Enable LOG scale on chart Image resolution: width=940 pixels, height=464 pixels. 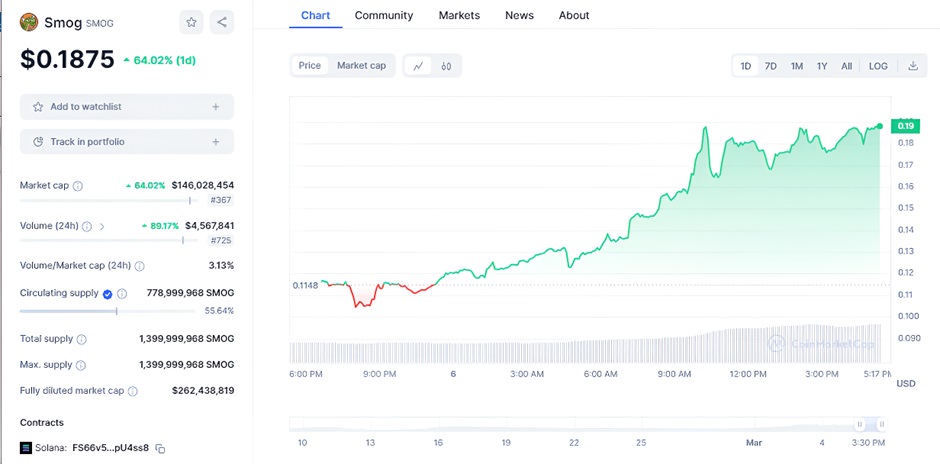coord(877,66)
